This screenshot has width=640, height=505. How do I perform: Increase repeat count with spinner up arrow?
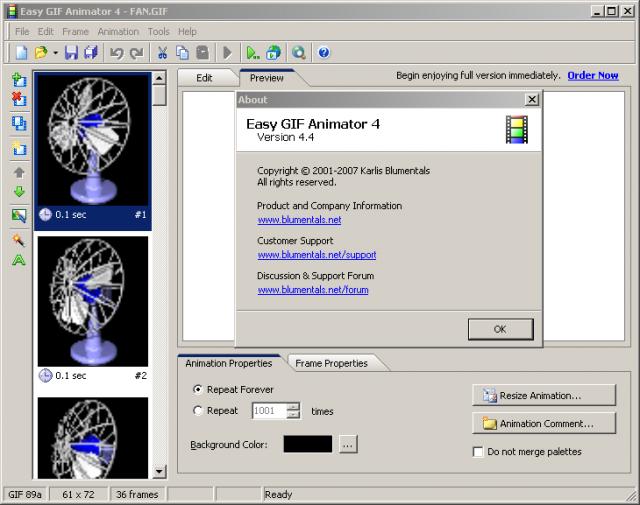(293, 406)
